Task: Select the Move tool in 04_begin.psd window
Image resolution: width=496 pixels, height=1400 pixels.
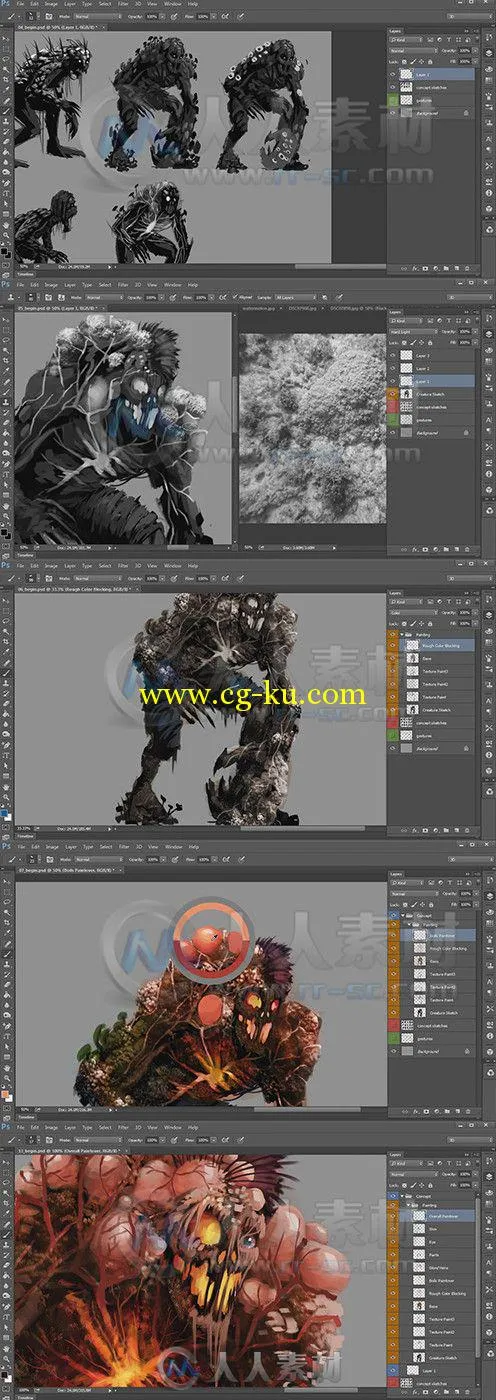Action: pos(6,41)
